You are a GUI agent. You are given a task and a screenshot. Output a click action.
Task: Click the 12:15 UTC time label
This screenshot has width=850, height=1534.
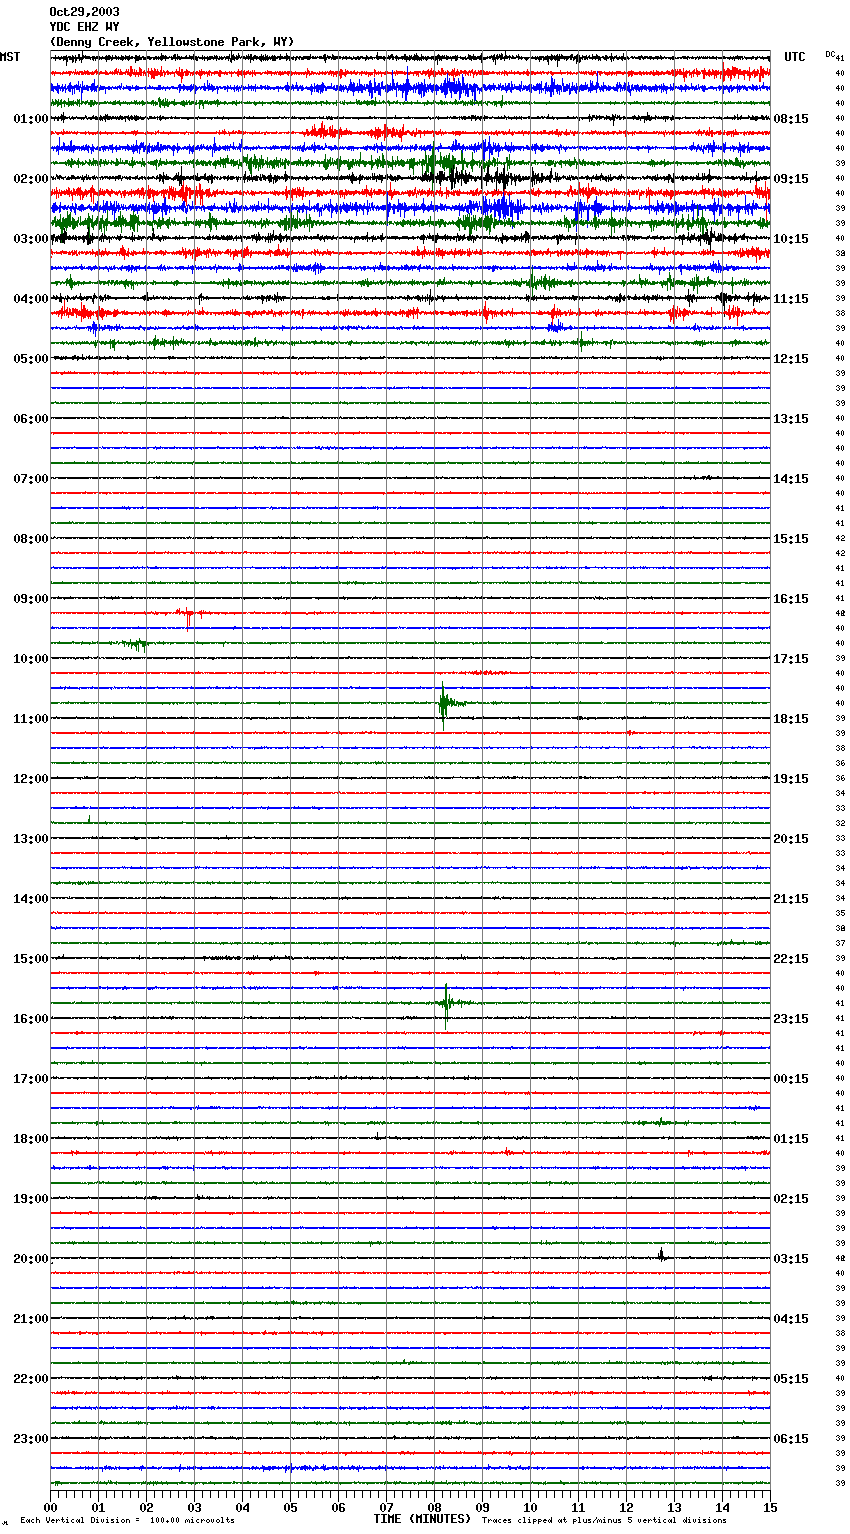(x=791, y=359)
